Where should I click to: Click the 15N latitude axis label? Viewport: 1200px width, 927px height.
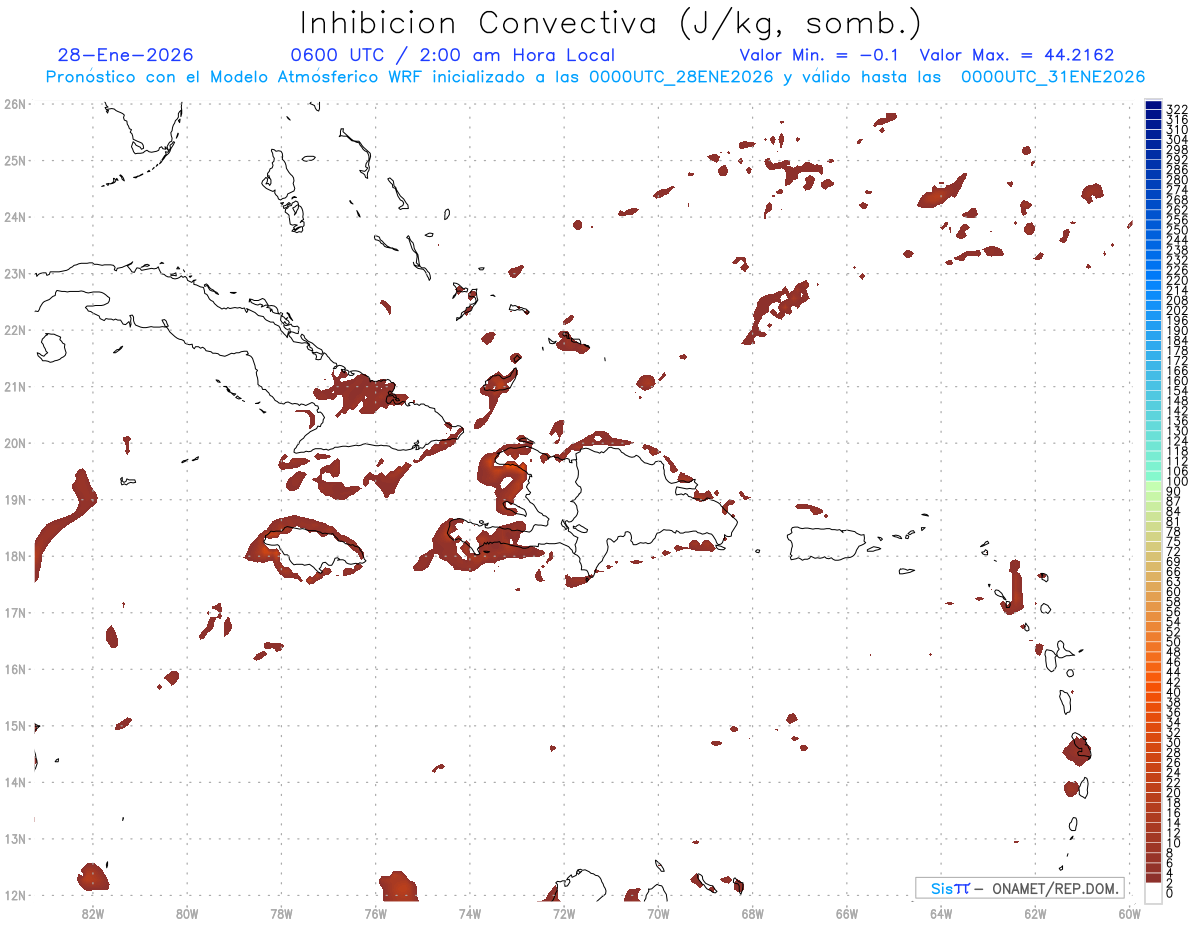[15, 725]
